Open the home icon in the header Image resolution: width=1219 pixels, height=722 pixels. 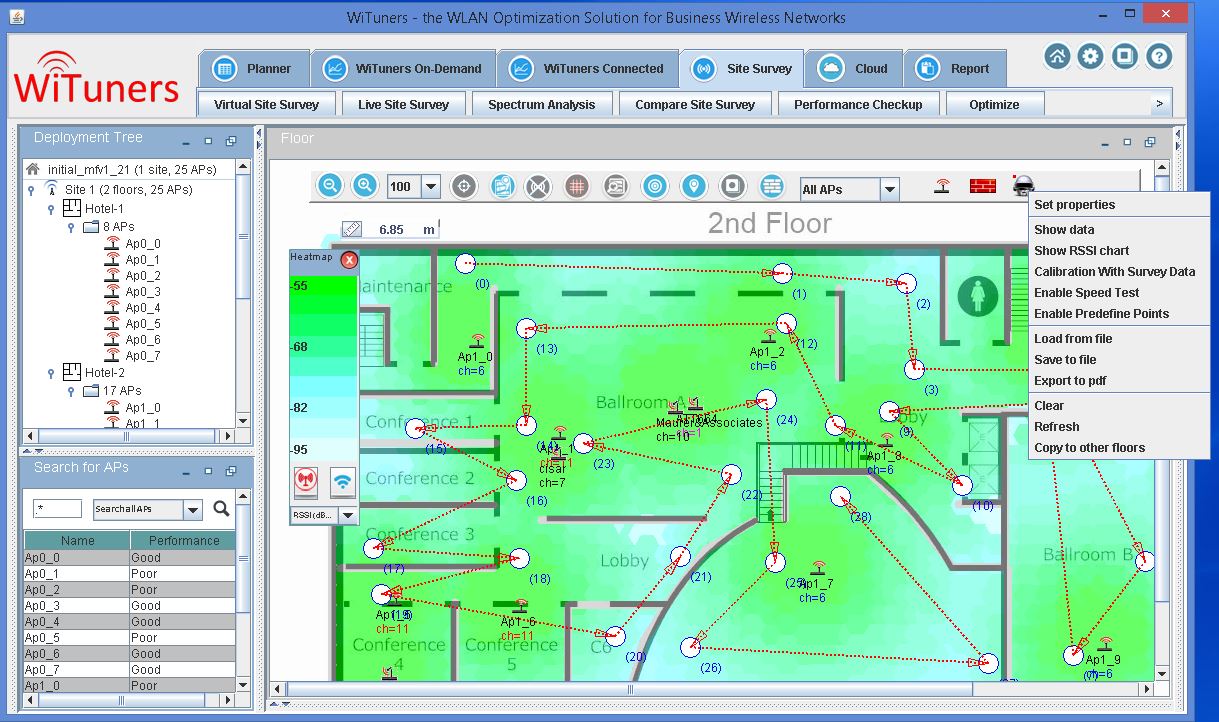click(x=1057, y=56)
